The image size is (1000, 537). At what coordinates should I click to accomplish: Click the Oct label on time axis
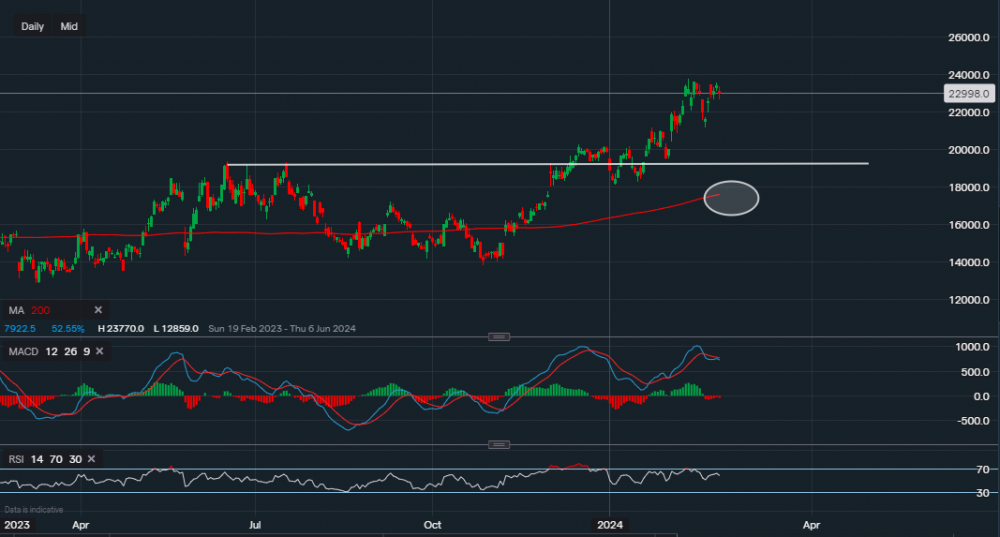point(433,523)
